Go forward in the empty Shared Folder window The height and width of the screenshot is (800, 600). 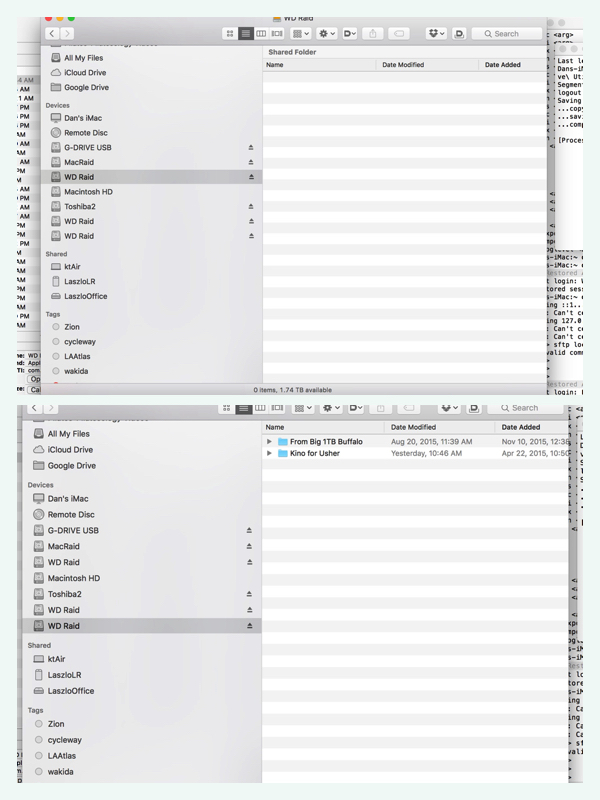click(x=67, y=34)
